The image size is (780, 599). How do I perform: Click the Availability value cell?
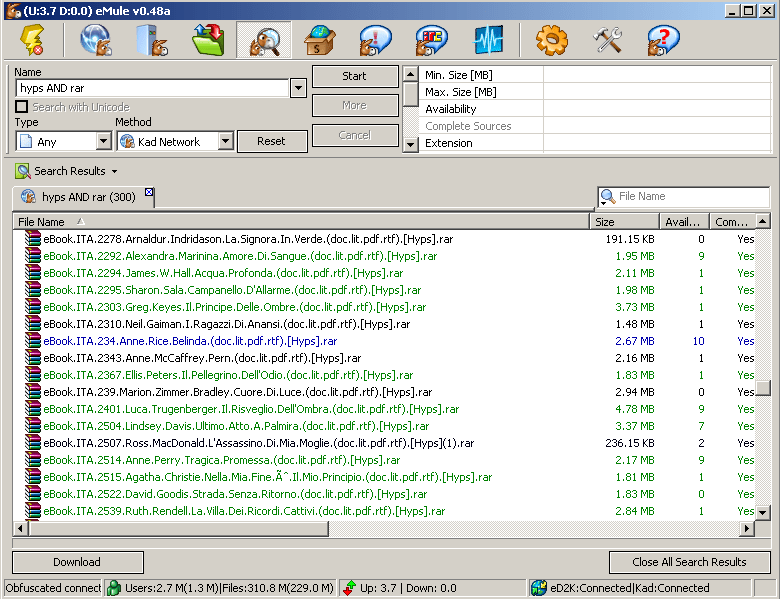[657, 109]
